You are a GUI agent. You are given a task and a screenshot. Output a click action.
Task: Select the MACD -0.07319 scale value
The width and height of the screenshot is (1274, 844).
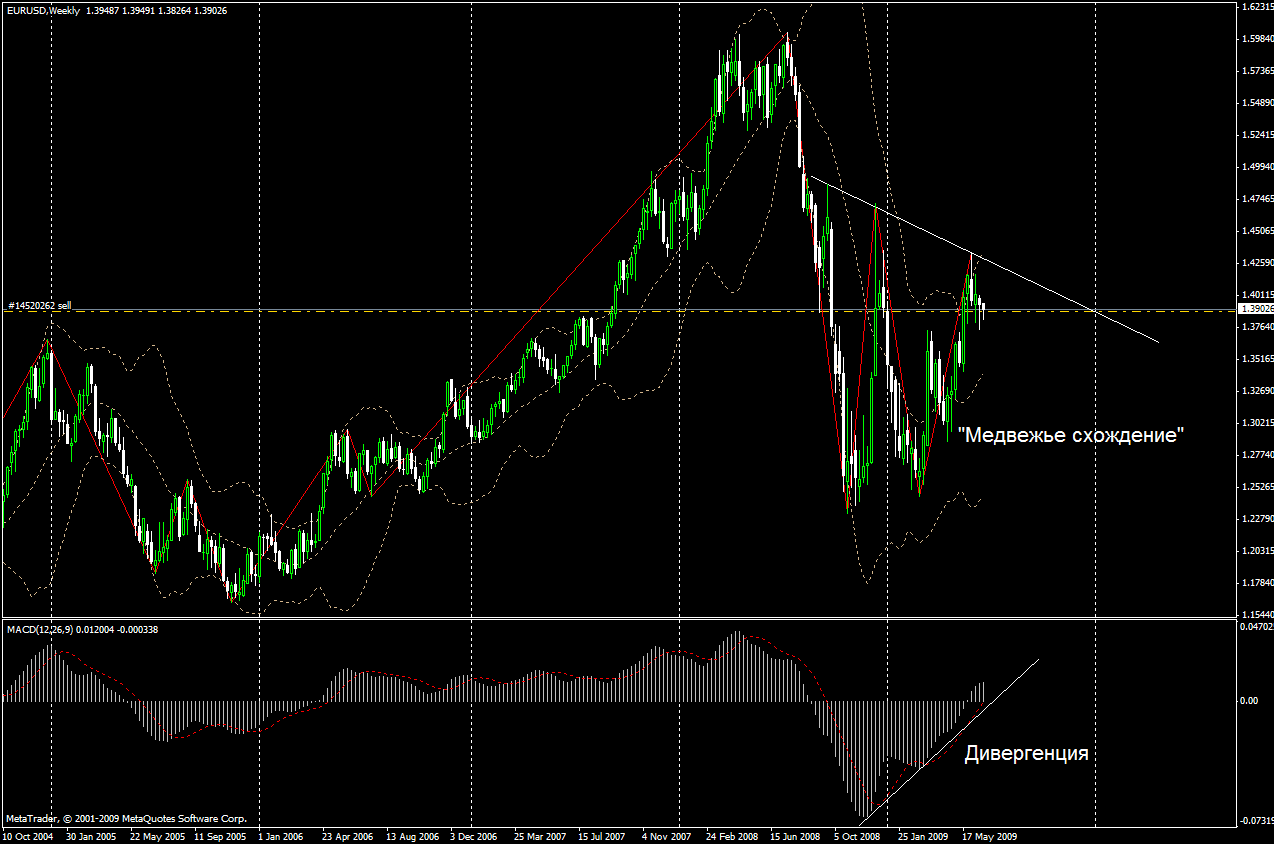tap(1255, 820)
